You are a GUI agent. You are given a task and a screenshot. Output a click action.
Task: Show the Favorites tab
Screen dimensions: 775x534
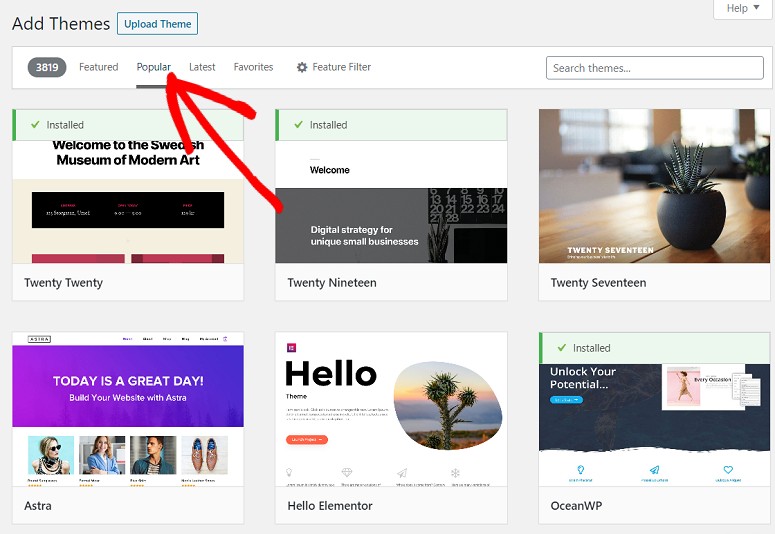tap(253, 67)
